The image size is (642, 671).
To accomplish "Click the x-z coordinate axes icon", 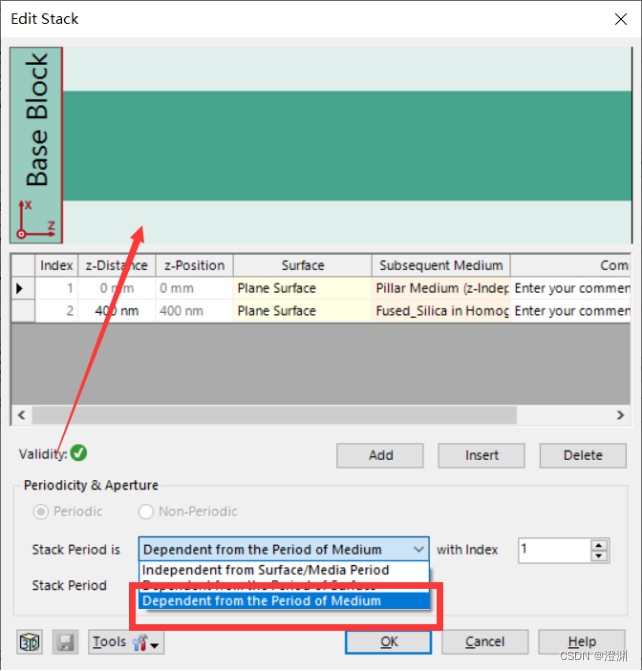I will pyautogui.click(x=36, y=220).
